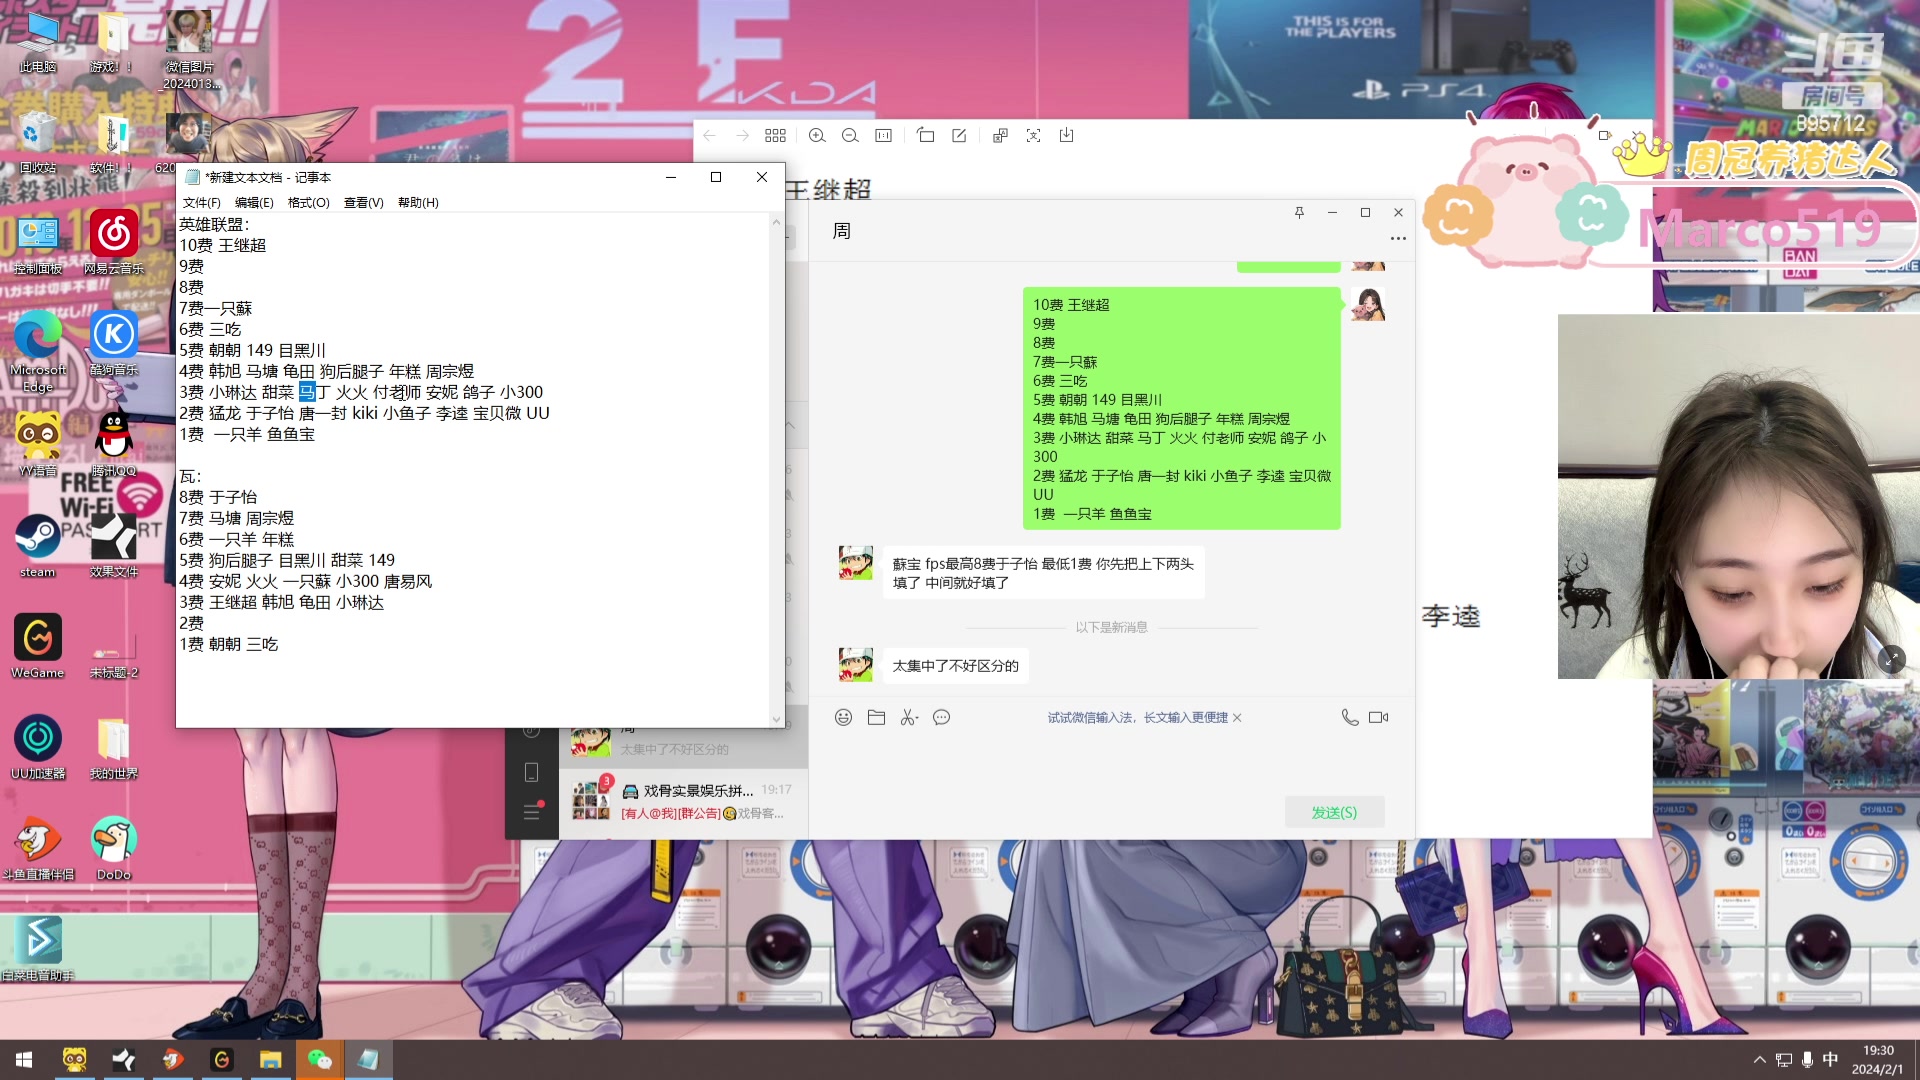
Task: Click the 发送(S) send button
Action: [1335, 812]
